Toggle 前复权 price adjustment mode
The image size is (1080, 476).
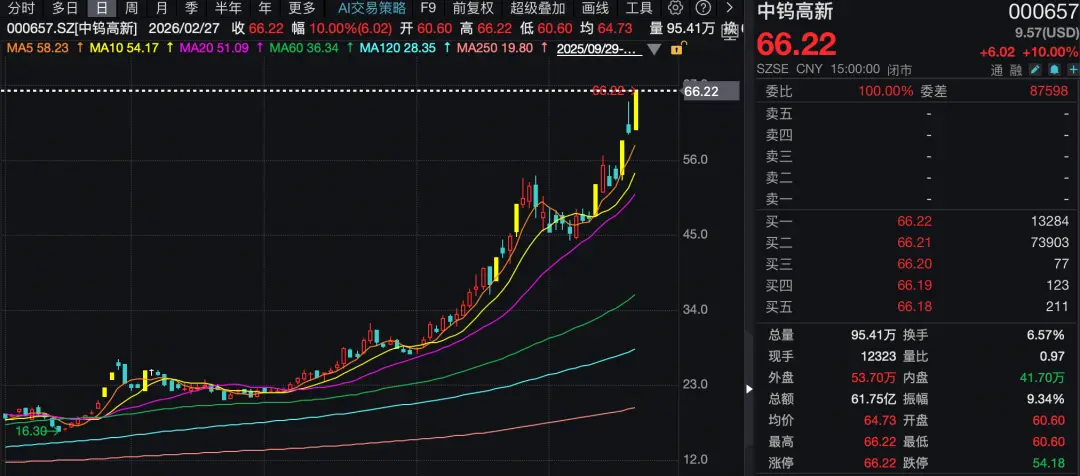[473, 8]
